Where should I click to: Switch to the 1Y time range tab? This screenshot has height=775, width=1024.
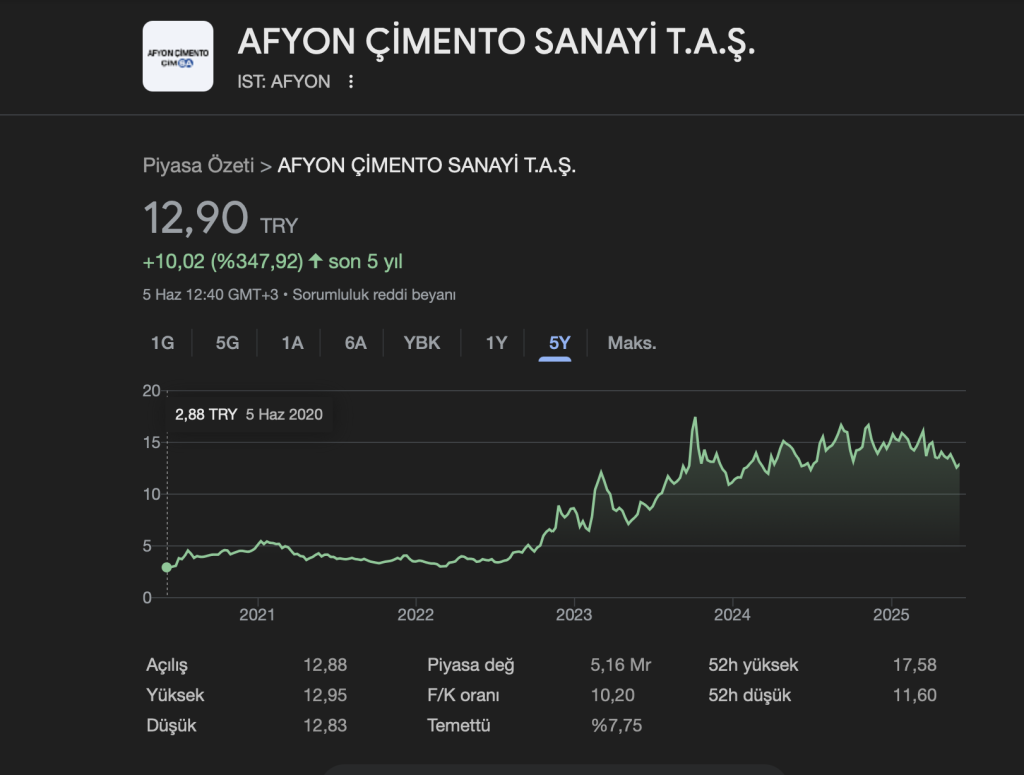(x=497, y=343)
